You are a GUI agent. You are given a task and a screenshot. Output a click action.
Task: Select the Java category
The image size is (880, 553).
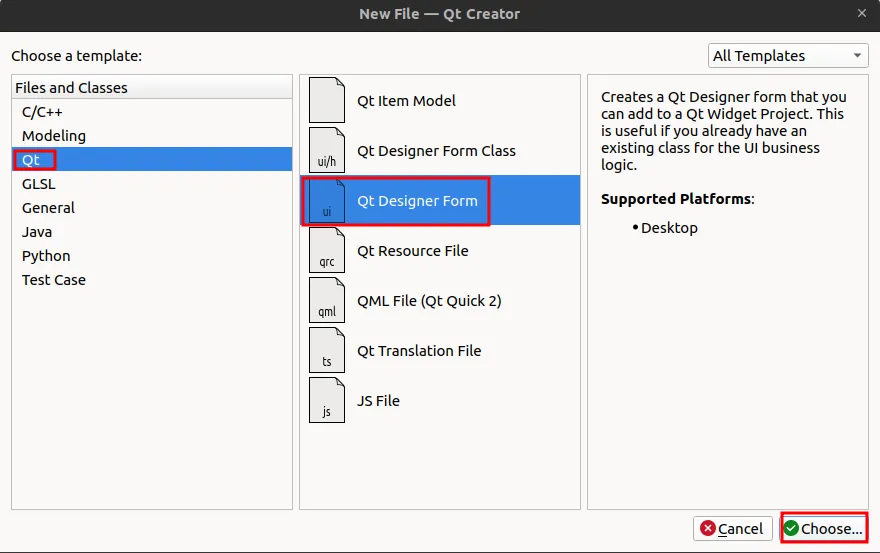pyautogui.click(x=152, y=232)
